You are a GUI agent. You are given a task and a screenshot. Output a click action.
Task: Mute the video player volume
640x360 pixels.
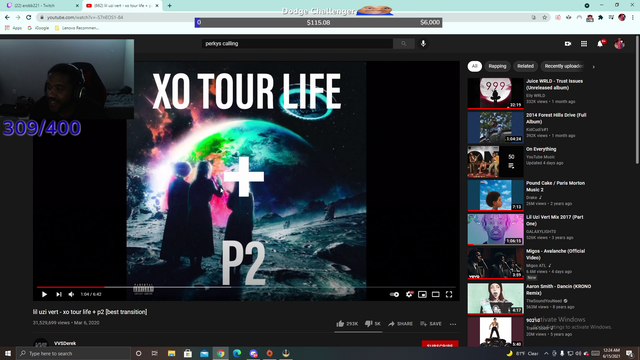pyautogui.click(x=71, y=294)
